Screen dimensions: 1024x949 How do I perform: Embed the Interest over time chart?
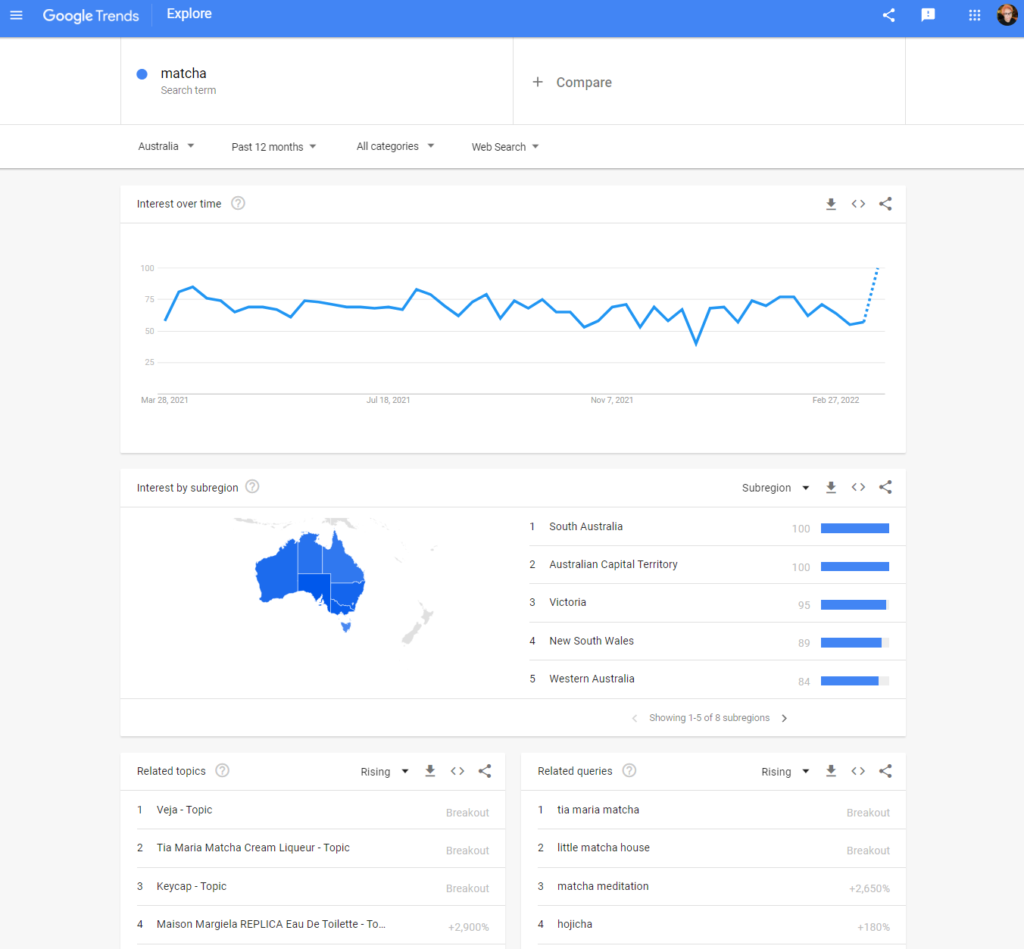pos(858,204)
